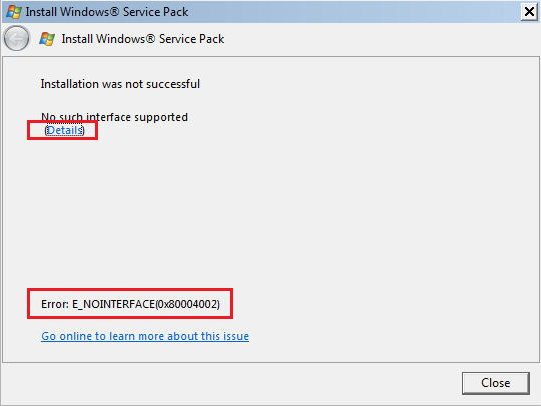Screen dimensions: 541x406
Task: Click the Close button
Action: tap(495, 383)
